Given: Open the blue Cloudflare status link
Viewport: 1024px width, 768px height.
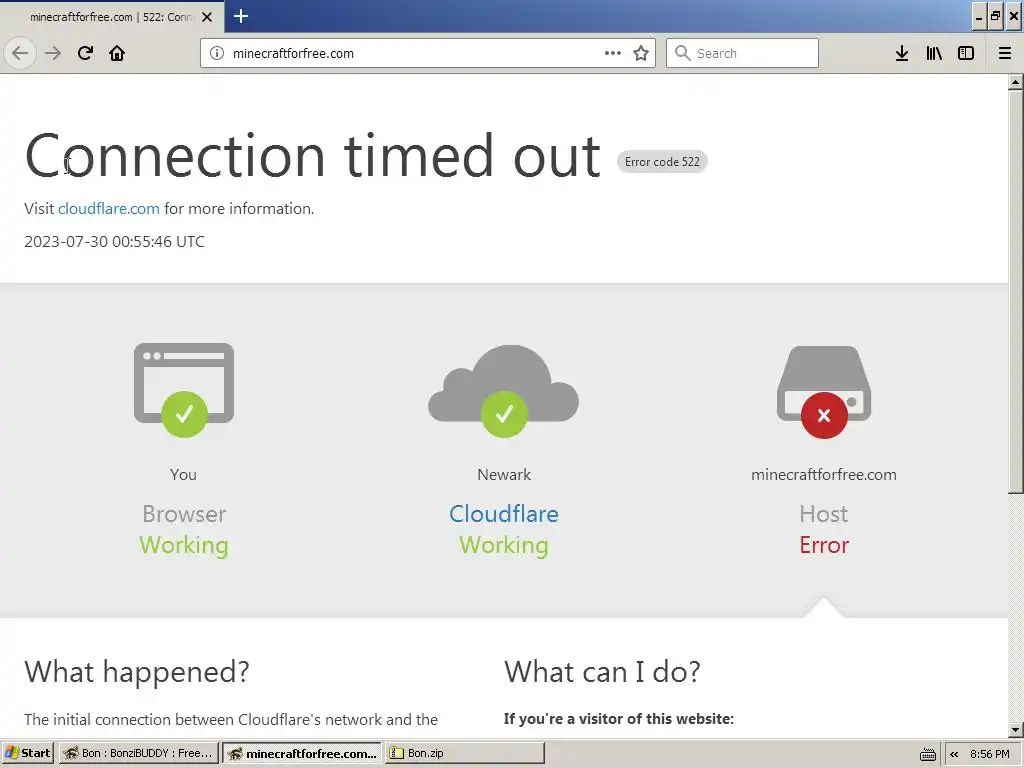Looking at the screenshot, I should [x=504, y=514].
